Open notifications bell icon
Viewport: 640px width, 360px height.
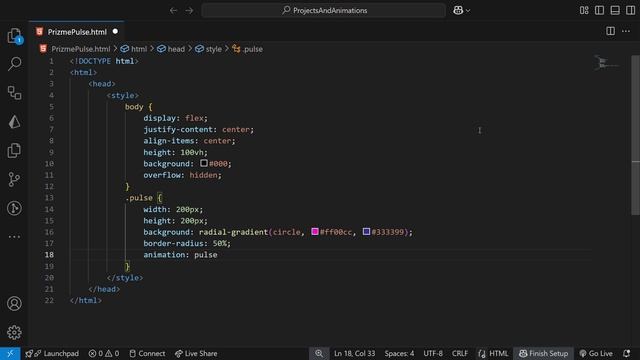click(627, 353)
